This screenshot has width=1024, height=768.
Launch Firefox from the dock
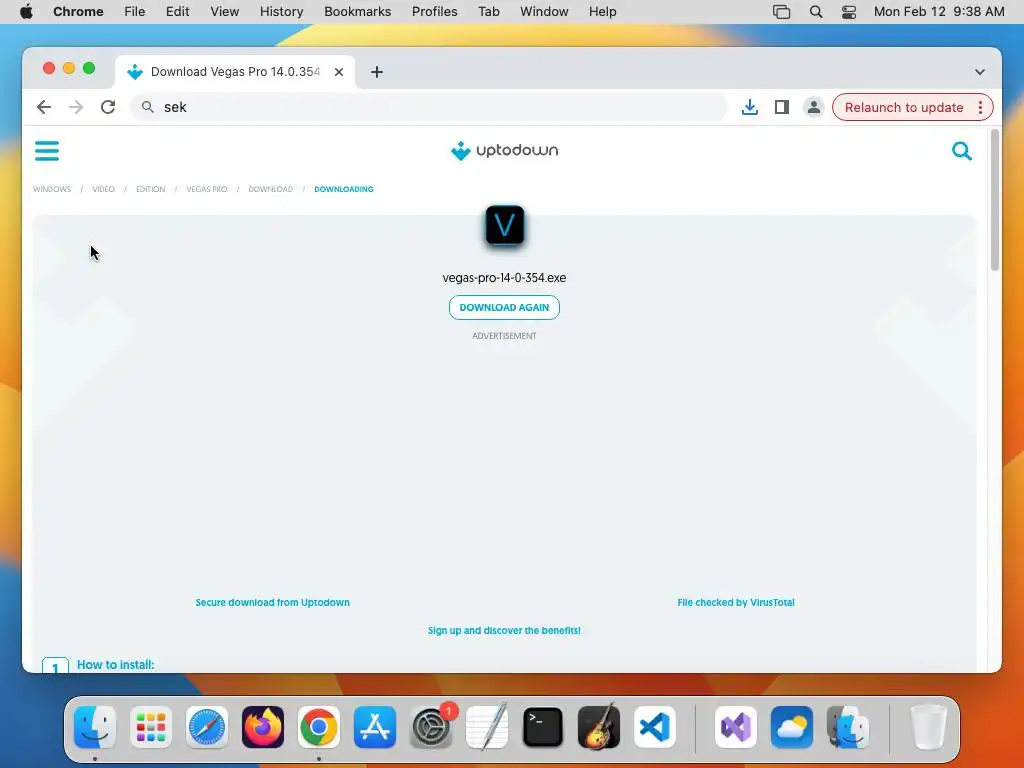coord(263,727)
